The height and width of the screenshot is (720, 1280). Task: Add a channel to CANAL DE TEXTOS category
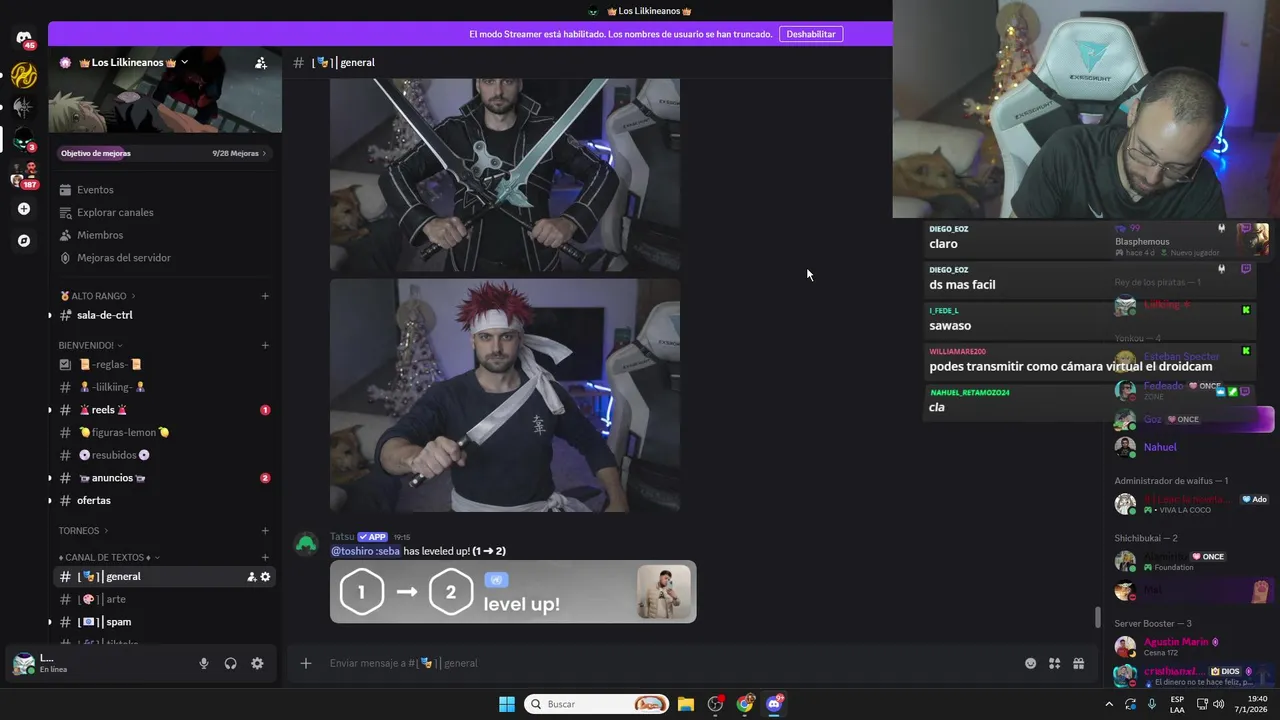[265, 557]
